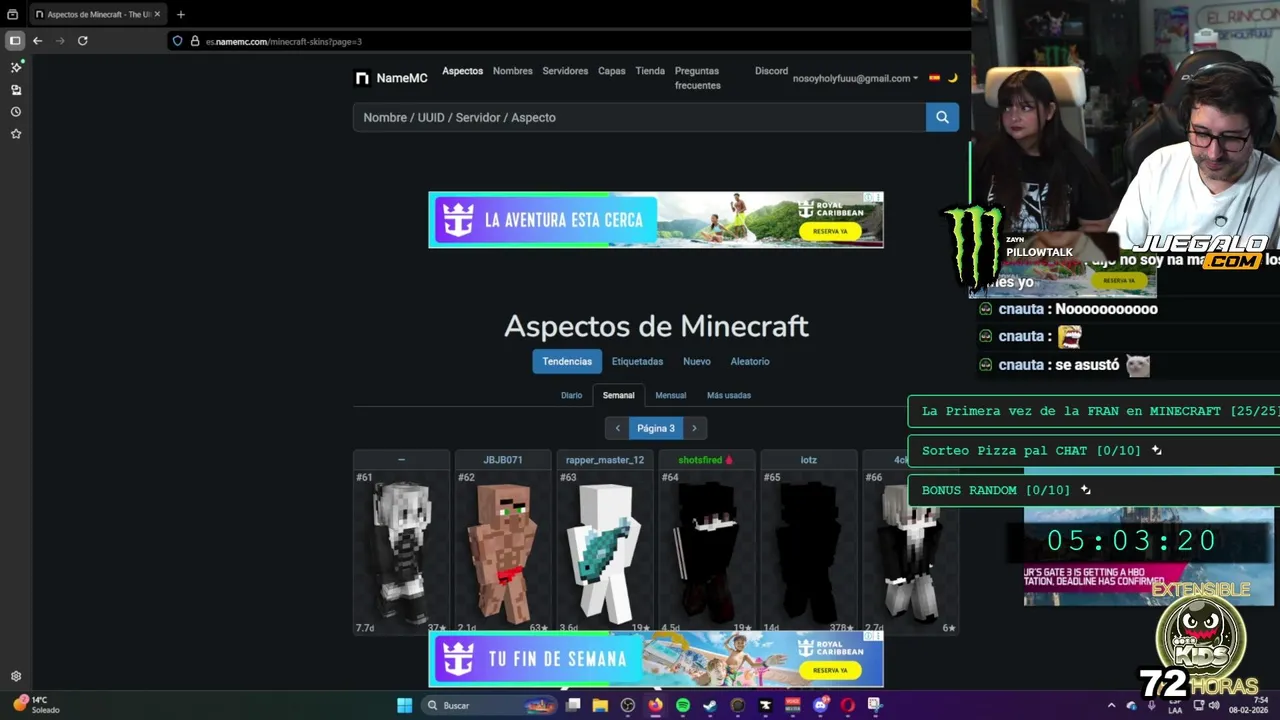Screen dimensions: 1280x720
Task: Expand the nosoyholyfuuu@gmail.com account dropdown
Action: (x=855, y=78)
